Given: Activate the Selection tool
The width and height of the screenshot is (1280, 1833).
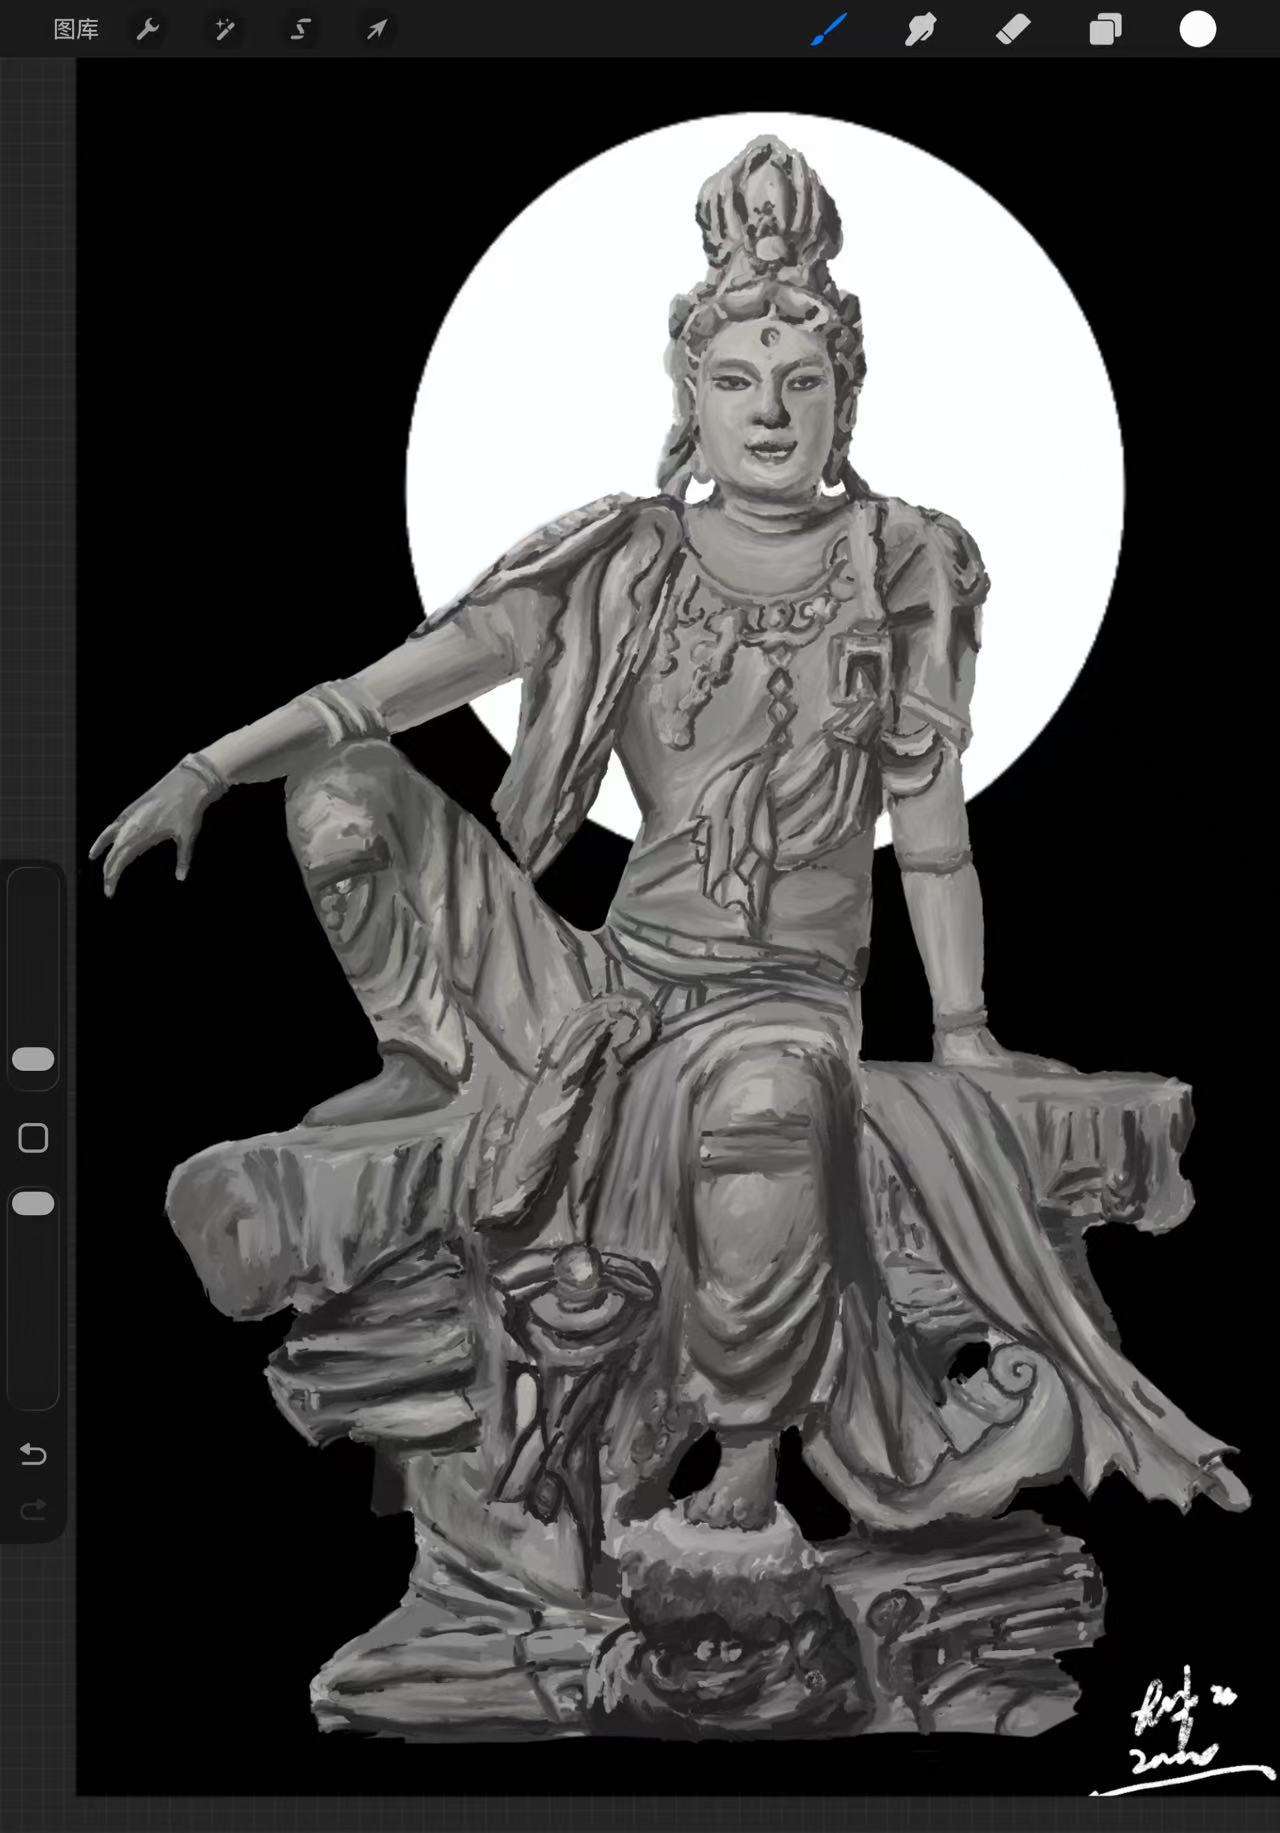Looking at the screenshot, I should point(300,30).
